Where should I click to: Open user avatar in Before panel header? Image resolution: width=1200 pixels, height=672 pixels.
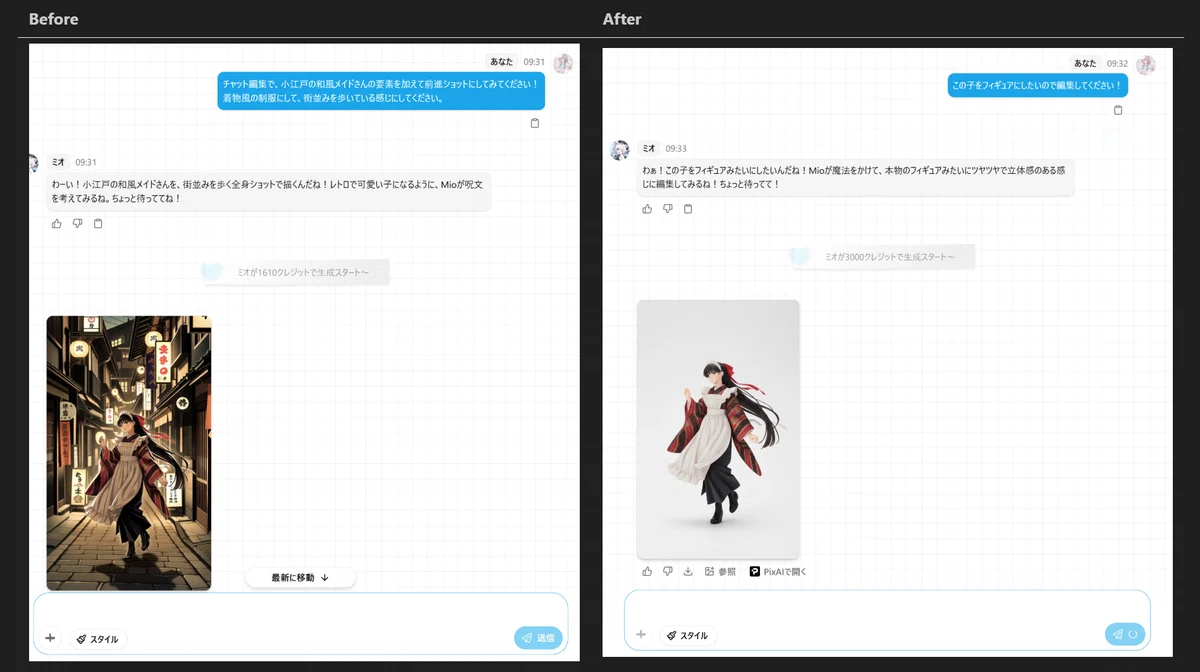(563, 63)
